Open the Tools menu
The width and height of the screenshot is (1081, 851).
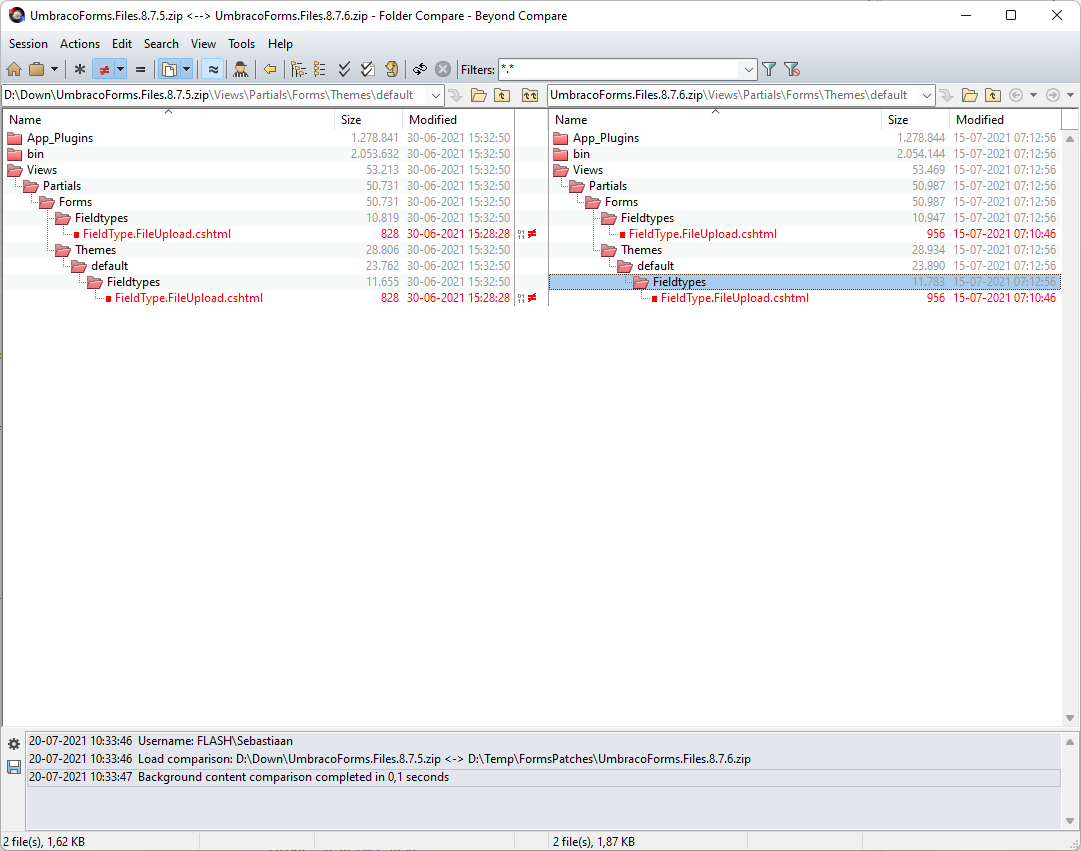[241, 43]
